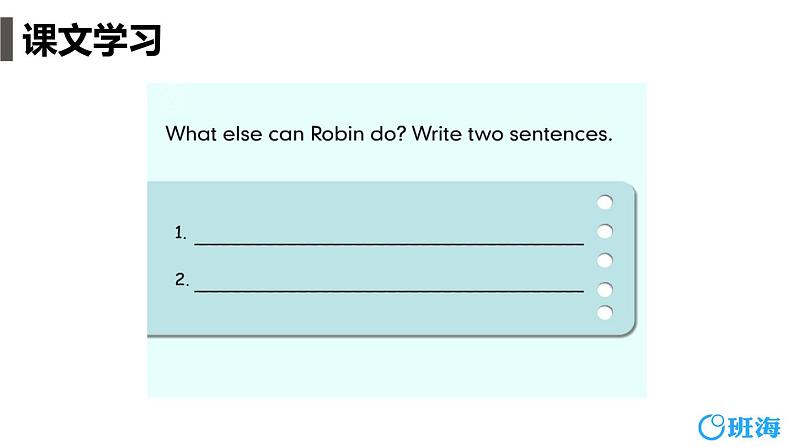Click the word "else" in the question
794x447 pixels.
(x=242, y=134)
